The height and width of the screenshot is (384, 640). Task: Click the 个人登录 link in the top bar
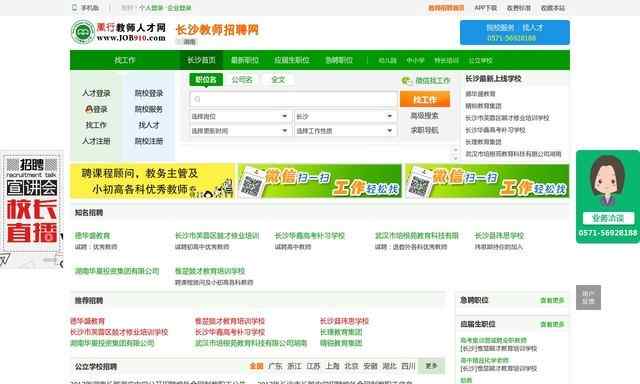pos(151,8)
